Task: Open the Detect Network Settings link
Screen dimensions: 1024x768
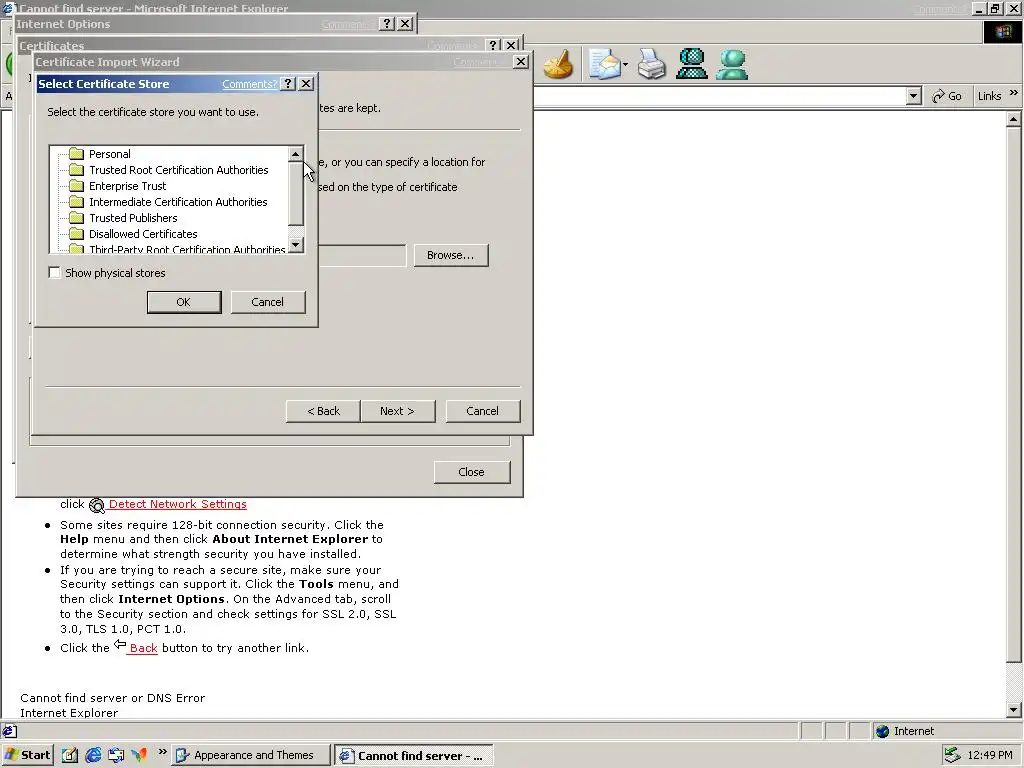Action: click(178, 504)
